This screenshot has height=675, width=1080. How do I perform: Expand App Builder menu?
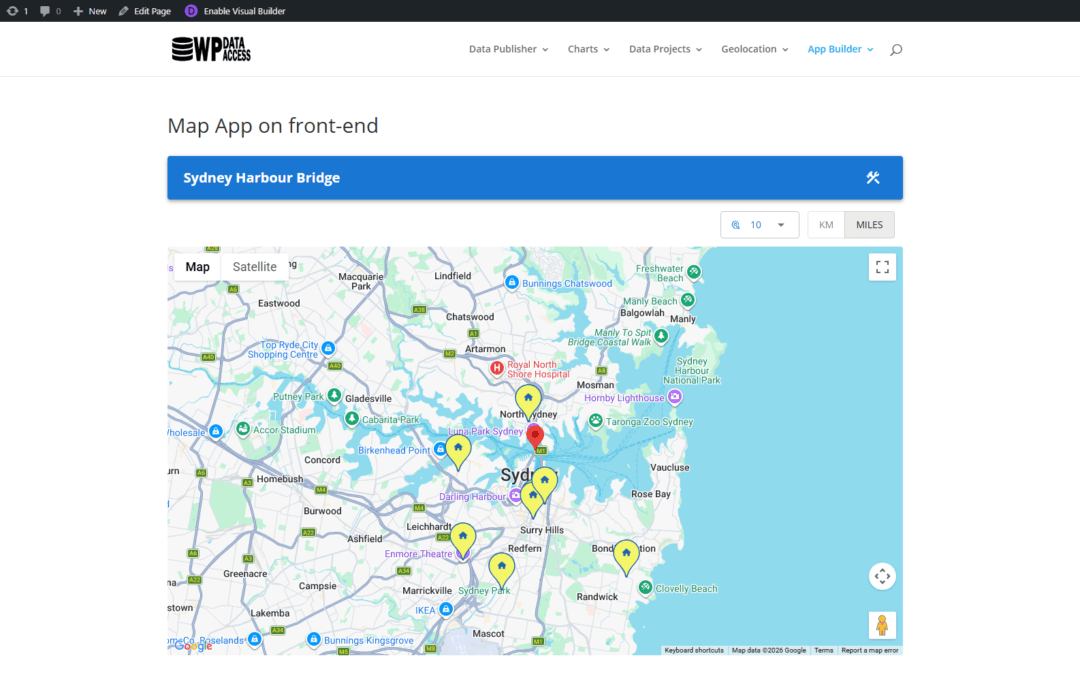[x=840, y=49]
